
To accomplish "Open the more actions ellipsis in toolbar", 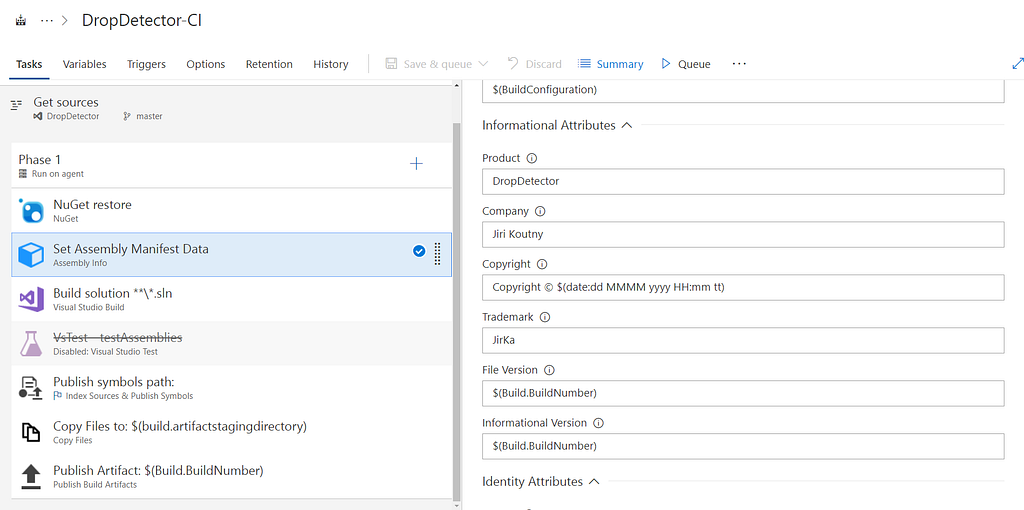I will (x=739, y=63).
